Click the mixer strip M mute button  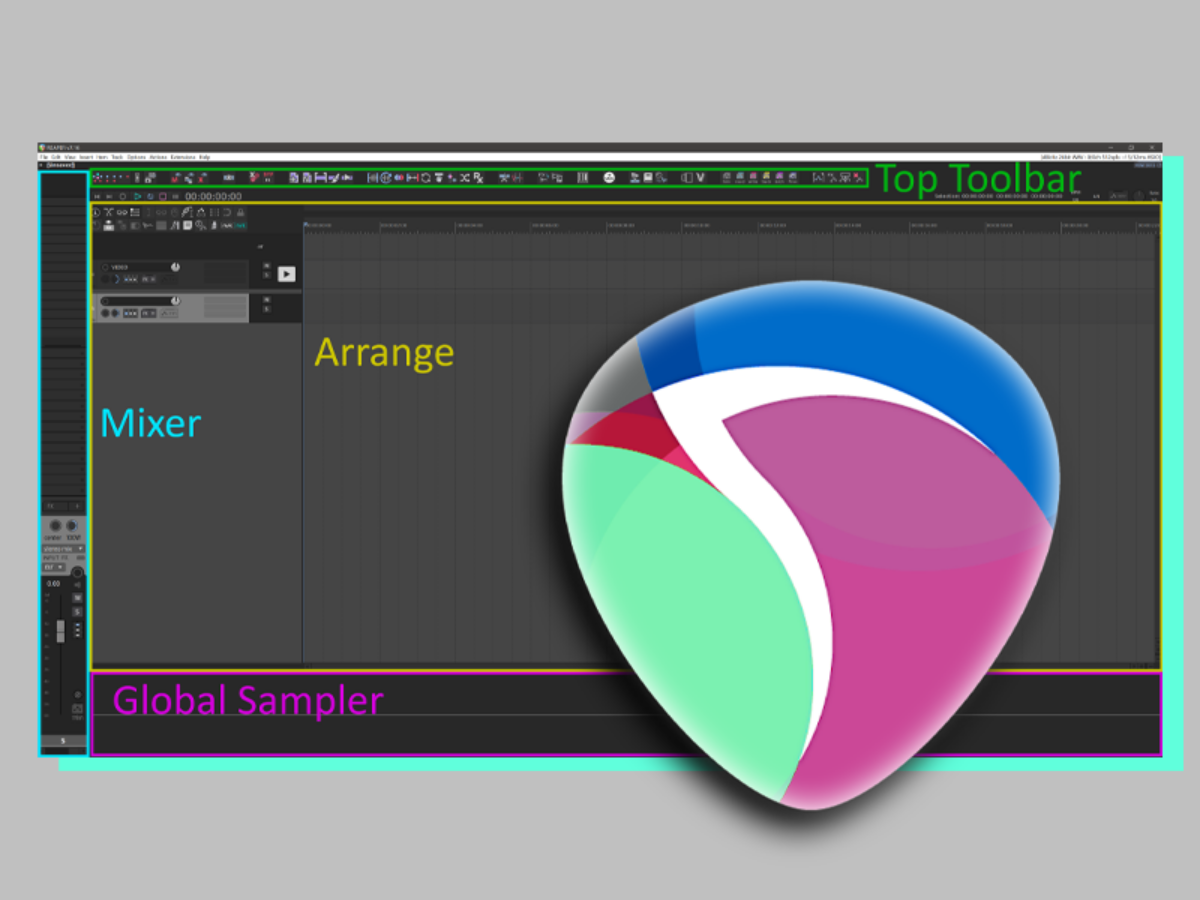tap(77, 597)
